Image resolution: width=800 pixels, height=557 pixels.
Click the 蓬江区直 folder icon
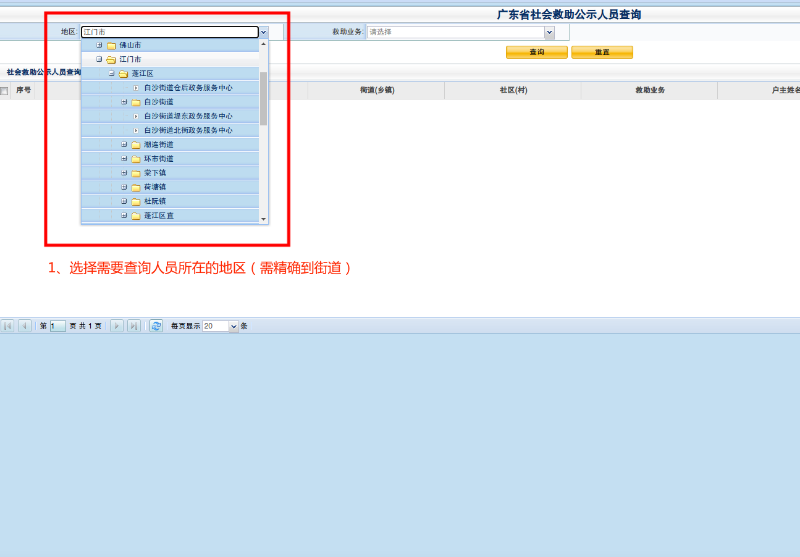136,216
